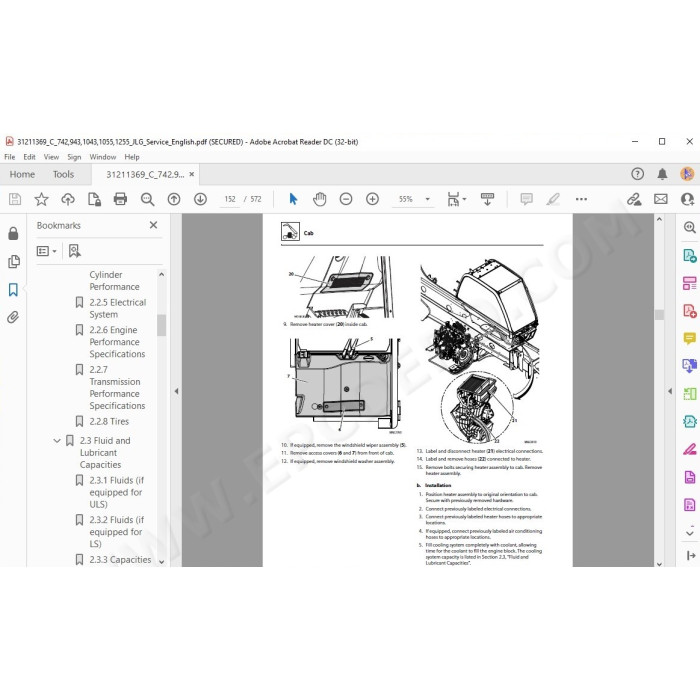Toggle the Bookmarks panel icon
700x700 pixels.
coord(13,290)
